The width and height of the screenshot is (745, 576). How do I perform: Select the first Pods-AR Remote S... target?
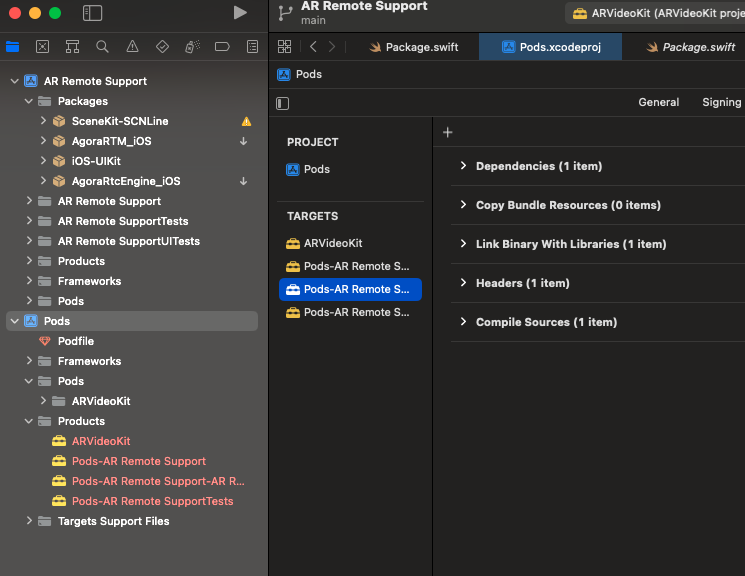(350, 266)
